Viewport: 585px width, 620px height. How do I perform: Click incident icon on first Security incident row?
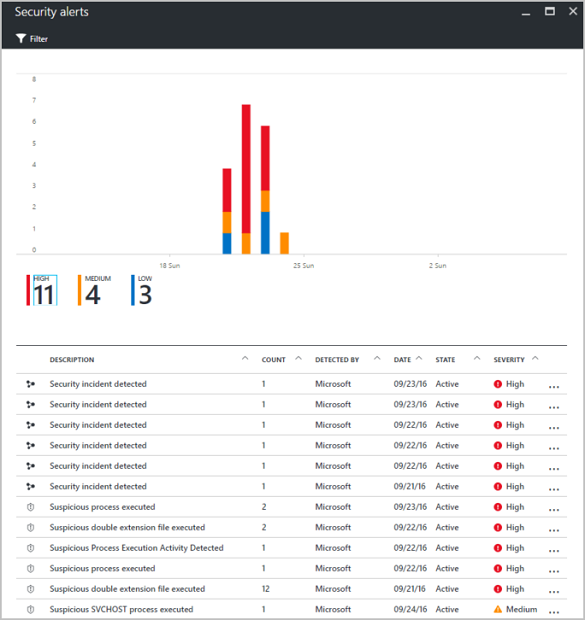[x=30, y=384]
